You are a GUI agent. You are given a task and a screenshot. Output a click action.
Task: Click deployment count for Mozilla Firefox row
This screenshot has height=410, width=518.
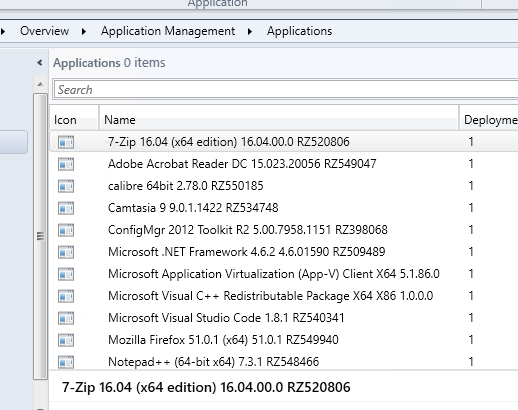471,340
